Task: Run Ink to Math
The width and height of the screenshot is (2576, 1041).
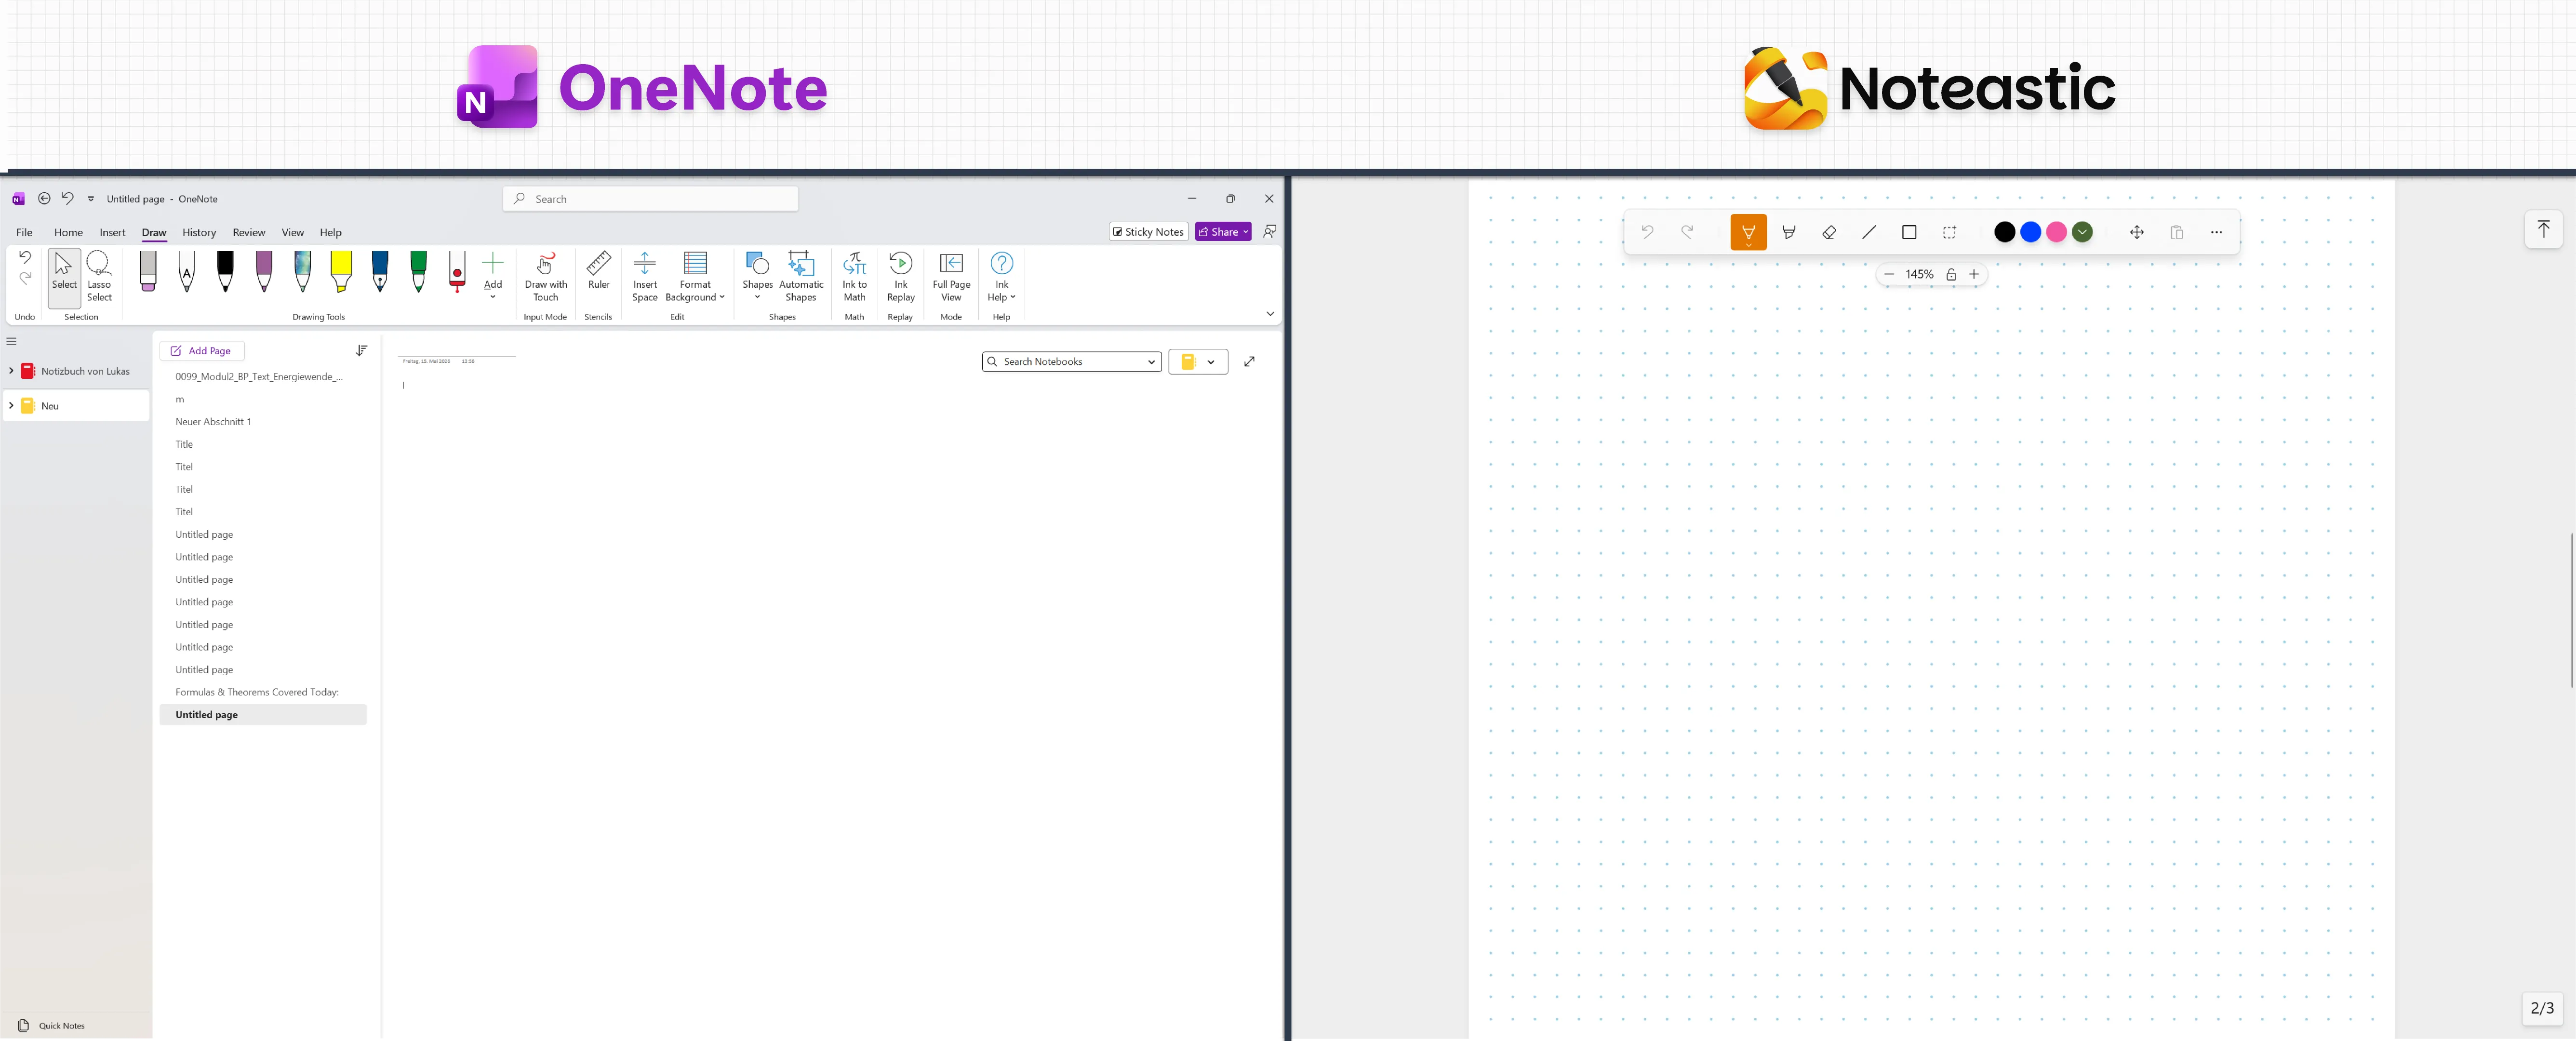Action: click(854, 276)
